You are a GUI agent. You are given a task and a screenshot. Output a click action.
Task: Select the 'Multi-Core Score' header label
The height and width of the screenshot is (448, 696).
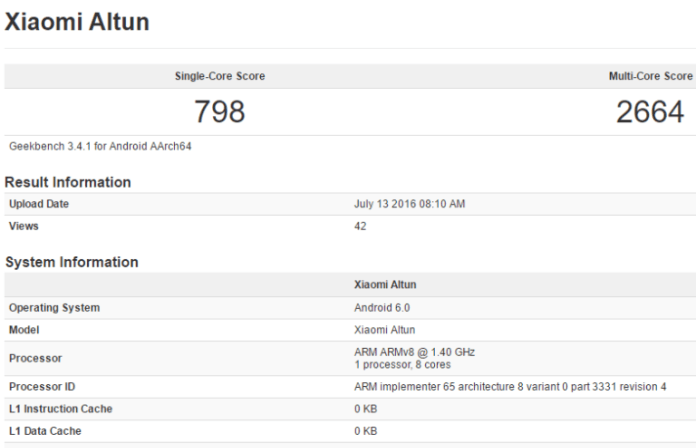click(x=651, y=76)
